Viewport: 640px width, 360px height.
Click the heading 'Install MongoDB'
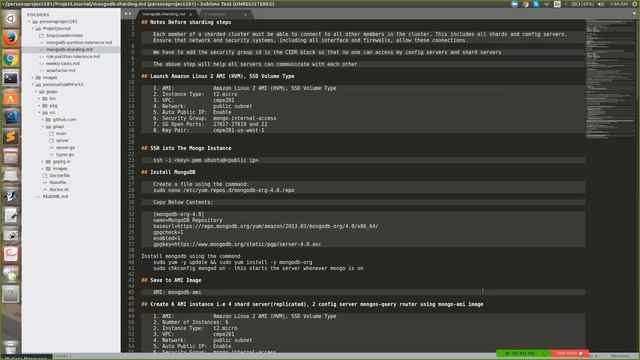[172, 172]
